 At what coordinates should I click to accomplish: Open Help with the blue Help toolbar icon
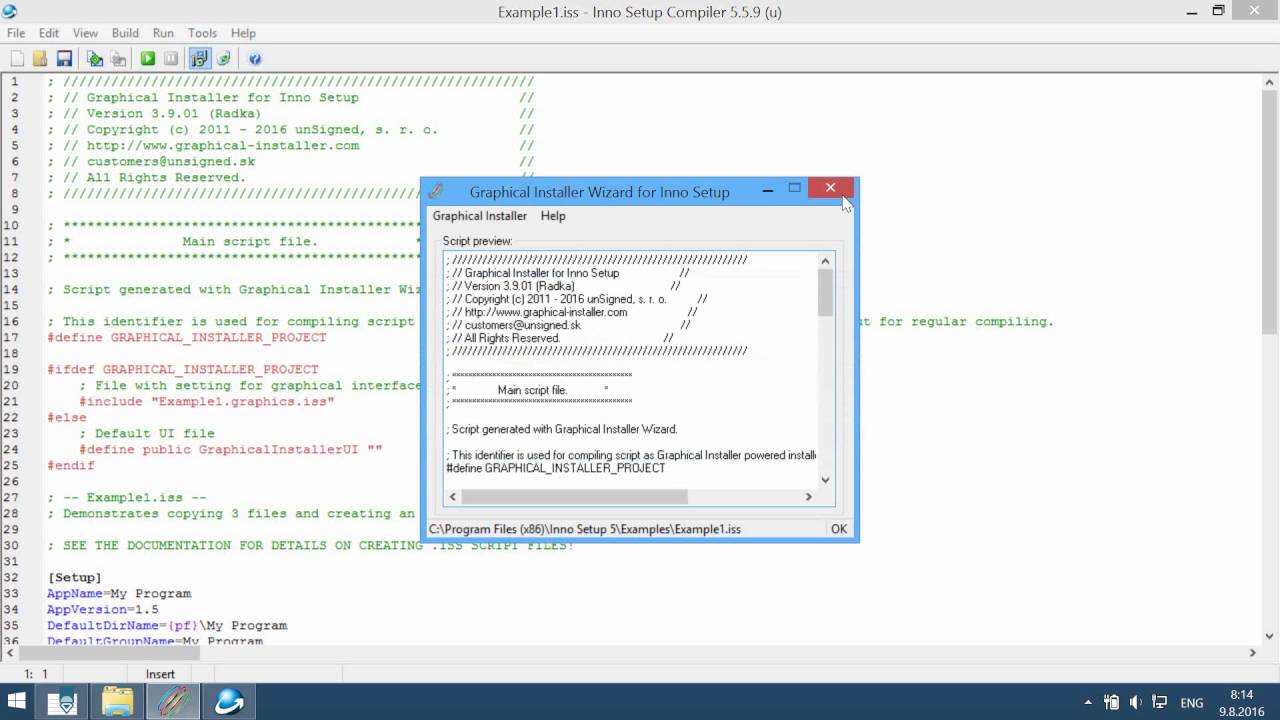click(x=255, y=58)
